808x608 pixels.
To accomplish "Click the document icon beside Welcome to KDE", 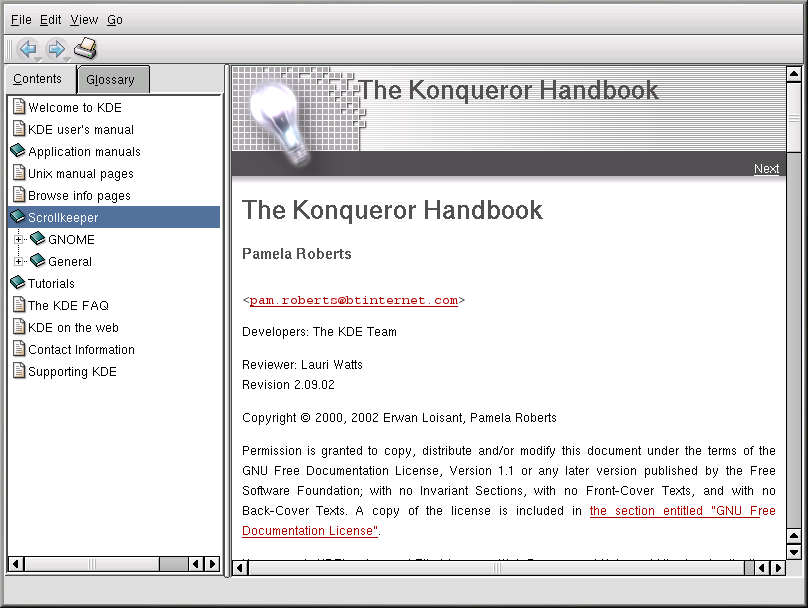I will 18,107.
